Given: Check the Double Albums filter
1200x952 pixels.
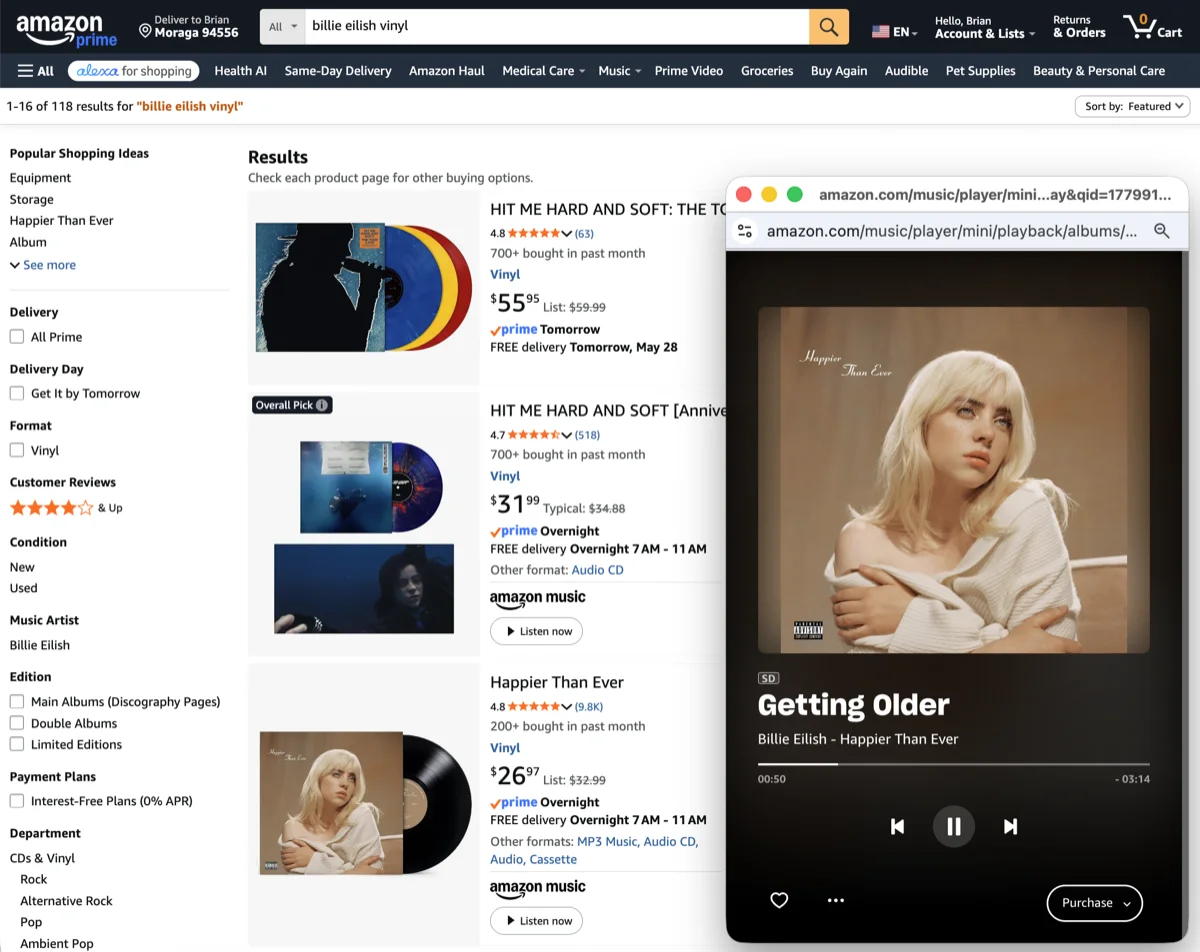Looking at the screenshot, I should [x=17, y=723].
